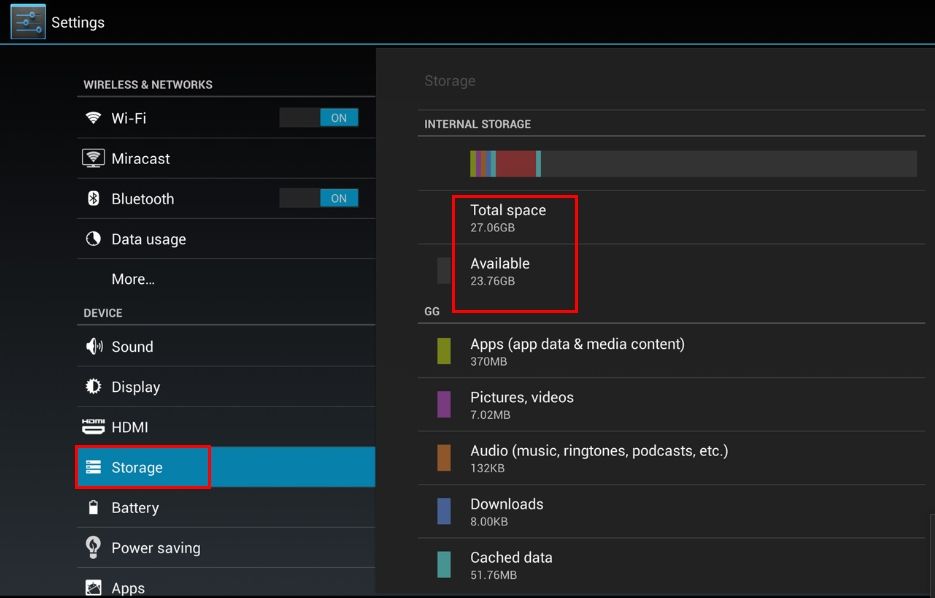The image size is (935, 598).
Task: Tap the Wi-Fi signal icon
Action: pos(93,118)
